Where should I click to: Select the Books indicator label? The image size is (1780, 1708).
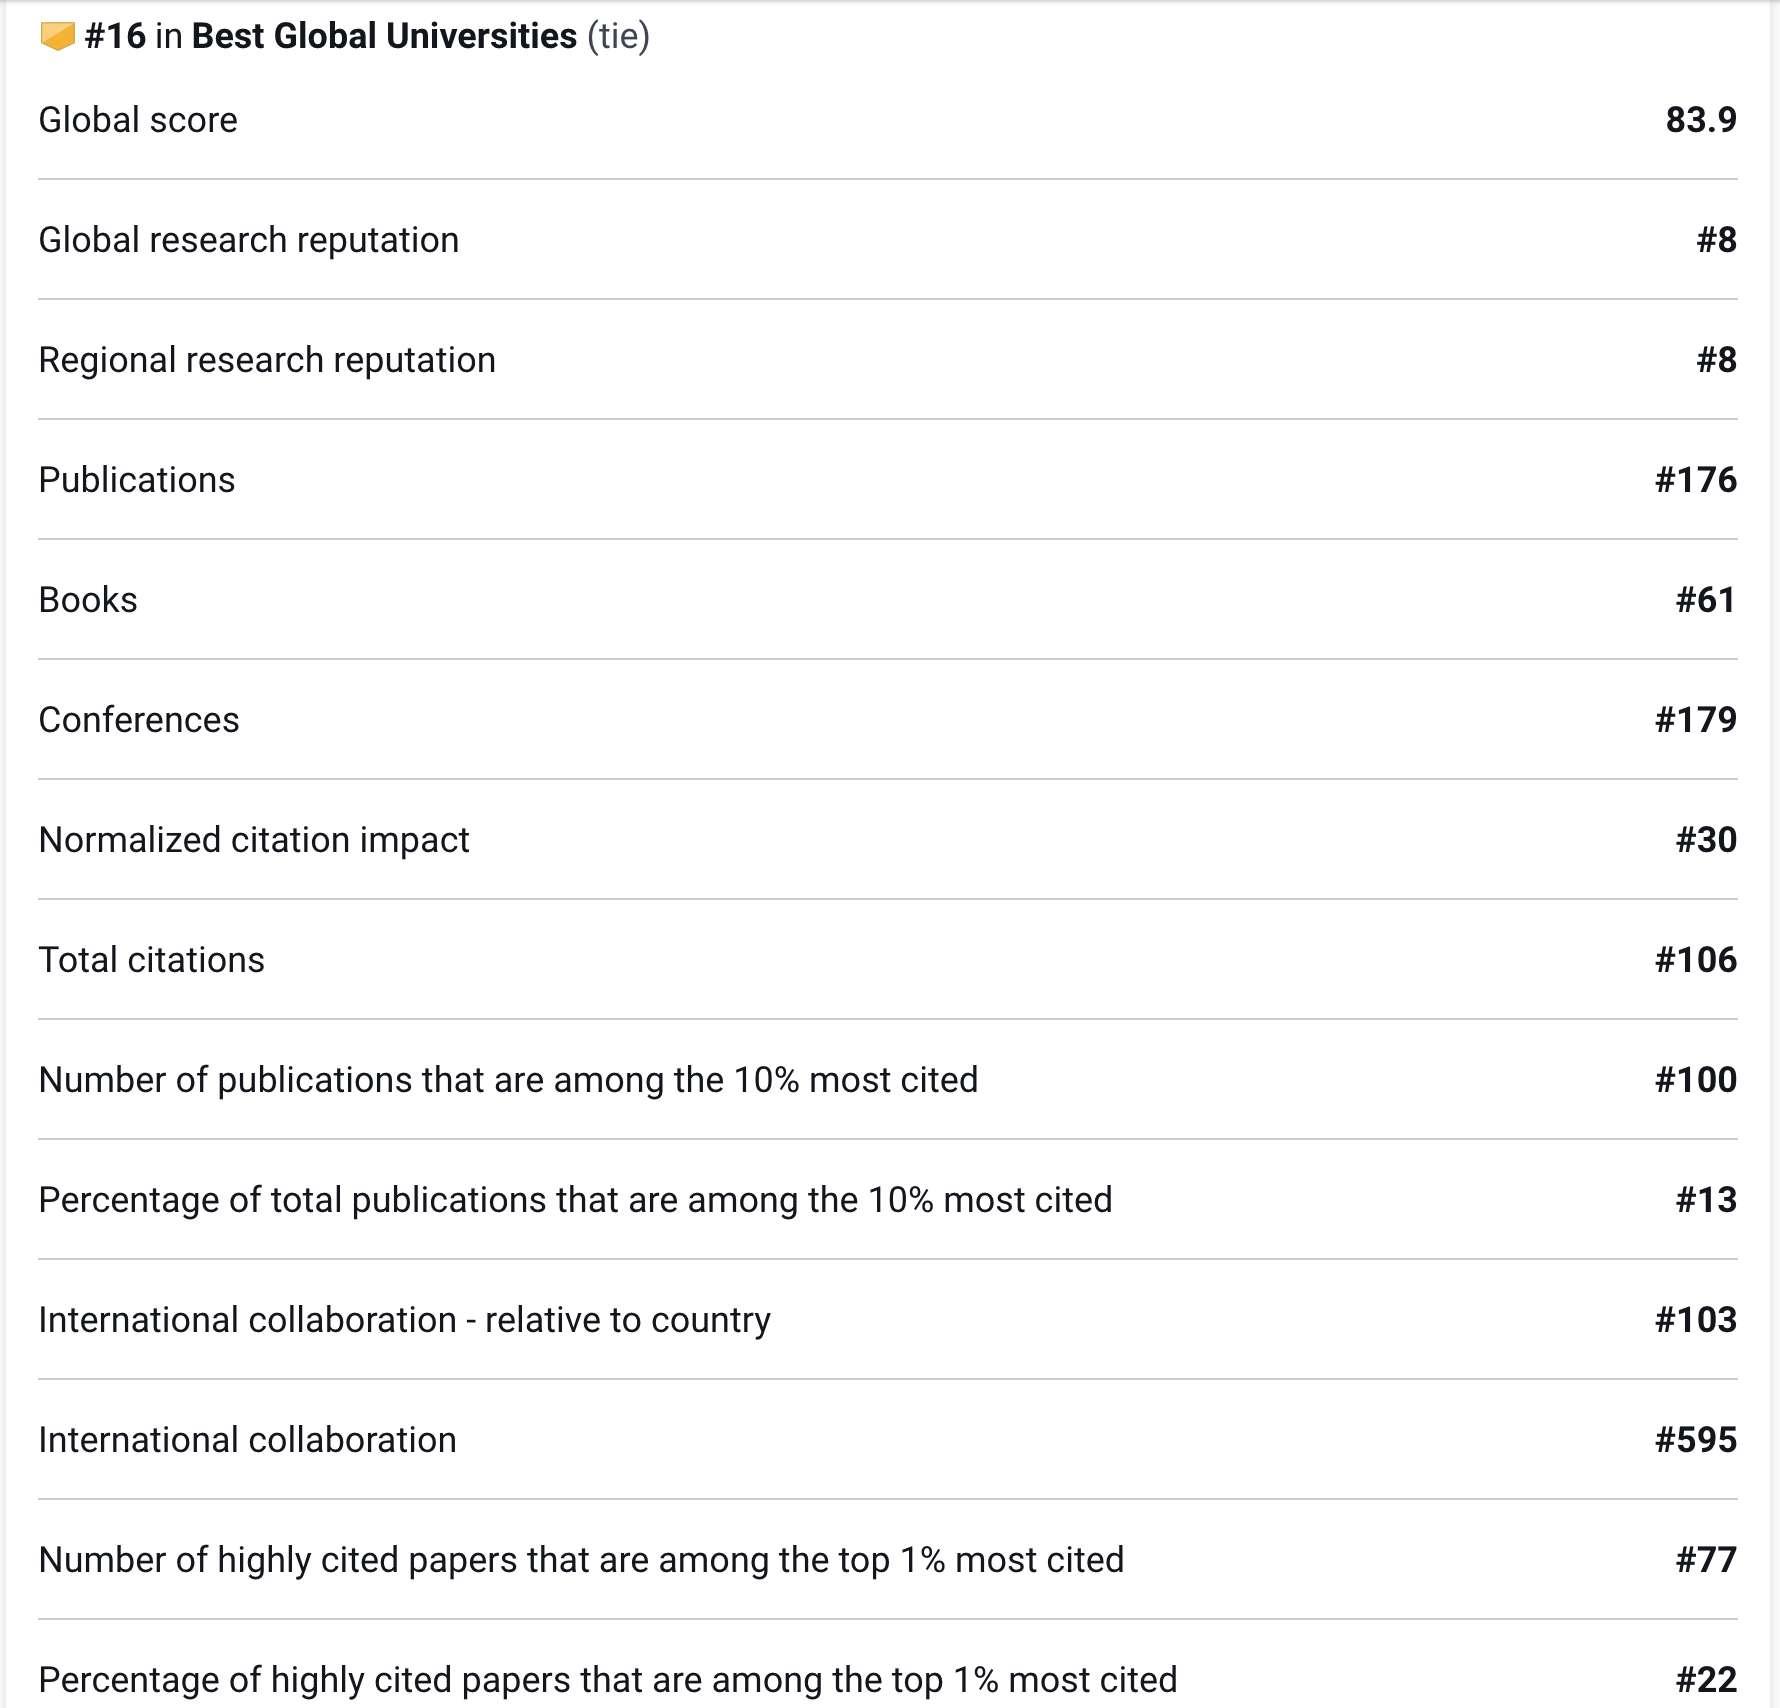coord(88,600)
